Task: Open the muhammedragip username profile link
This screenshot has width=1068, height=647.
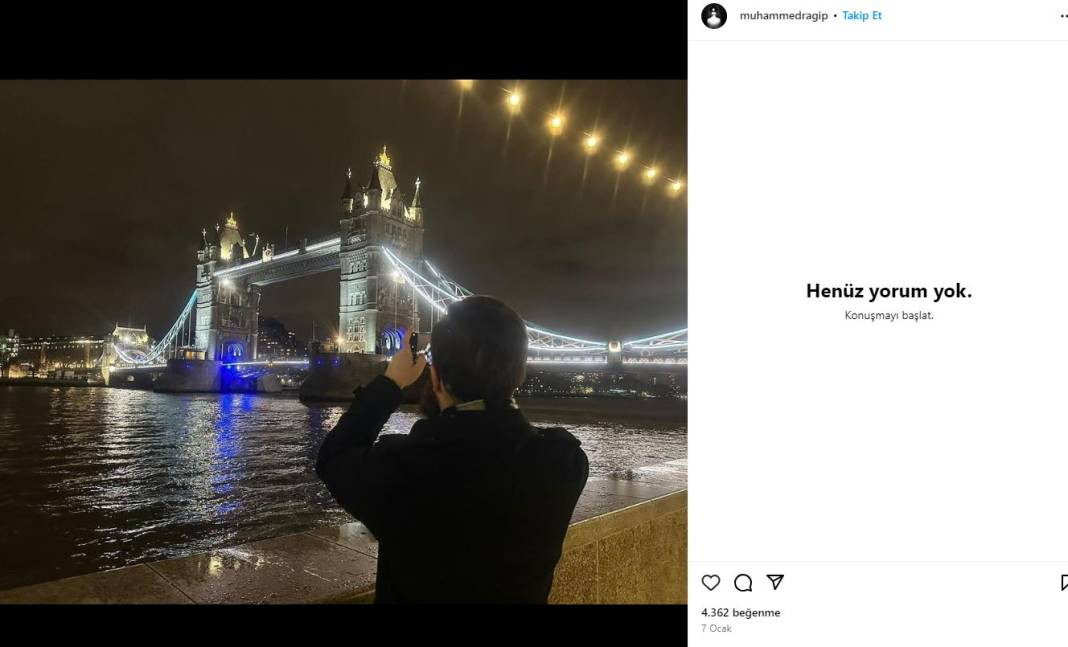Action: [x=783, y=16]
